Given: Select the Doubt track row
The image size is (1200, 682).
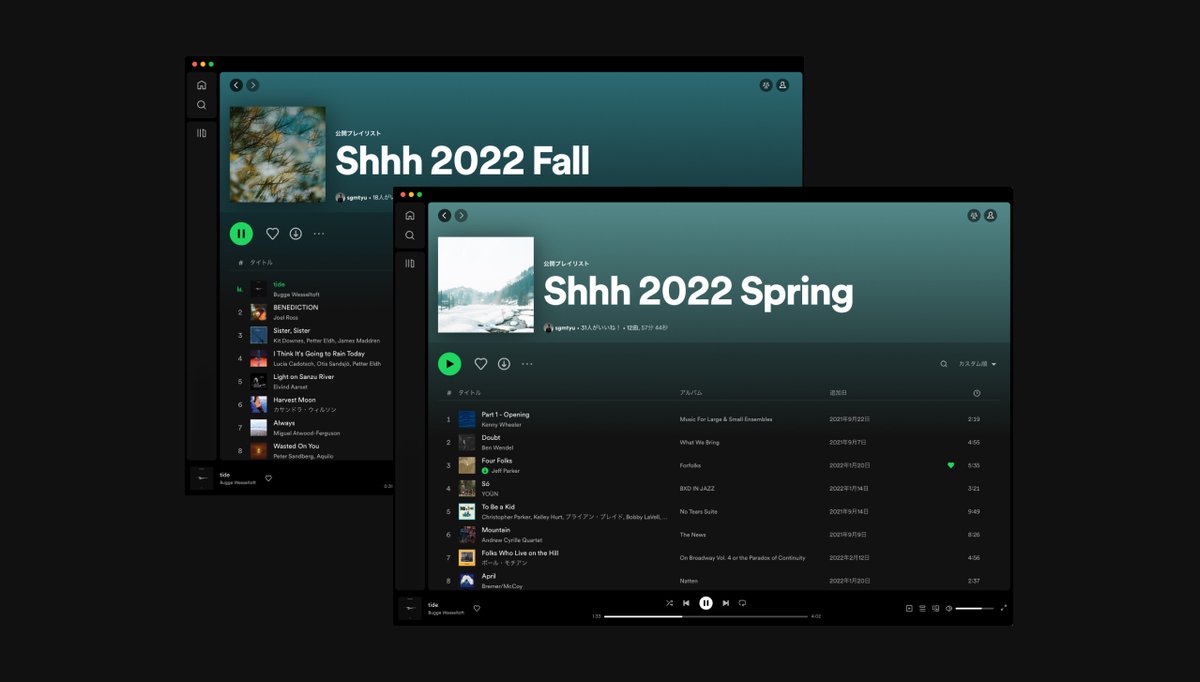Looking at the screenshot, I should (719, 442).
